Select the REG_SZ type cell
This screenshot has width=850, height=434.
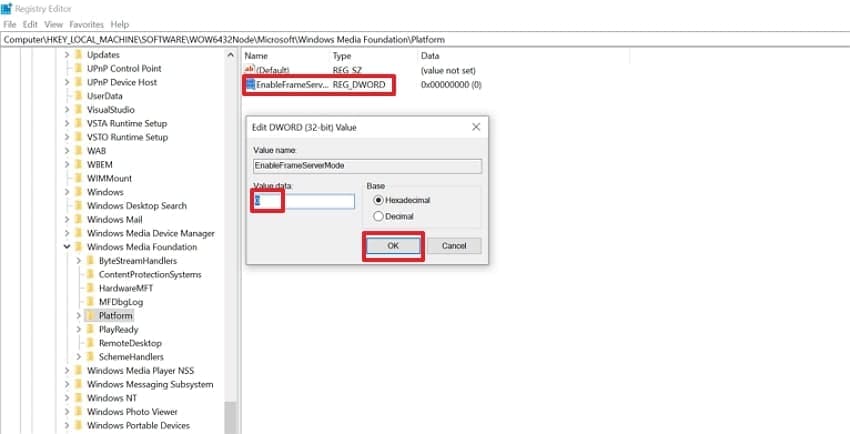pos(347,70)
